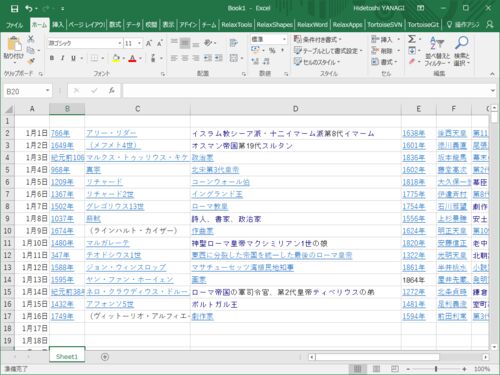Click the 1367年 link in row 7
Image resolution: width=500 pixels, height=375 pixels.
(62, 194)
